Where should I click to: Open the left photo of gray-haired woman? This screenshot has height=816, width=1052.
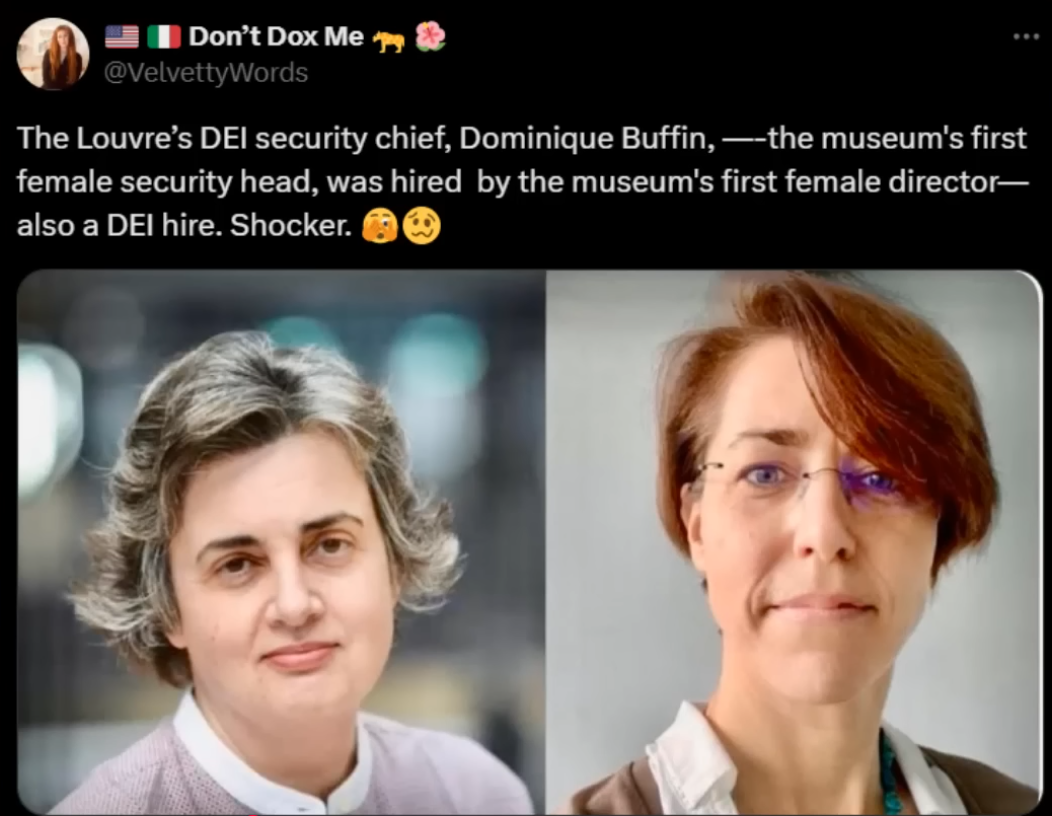click(281, 542)
